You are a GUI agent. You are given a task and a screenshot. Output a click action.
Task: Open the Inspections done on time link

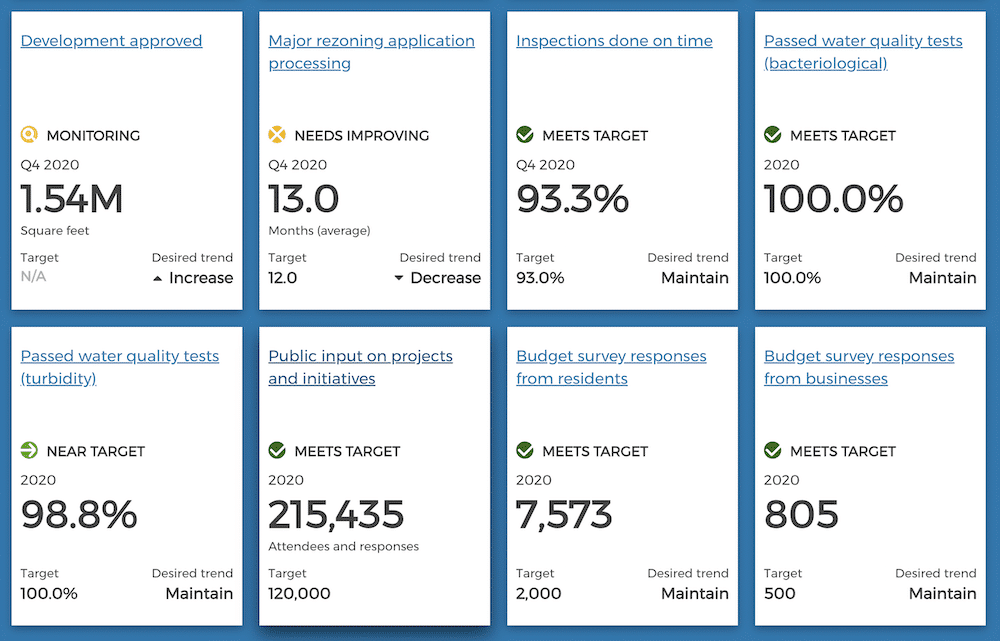614,41
